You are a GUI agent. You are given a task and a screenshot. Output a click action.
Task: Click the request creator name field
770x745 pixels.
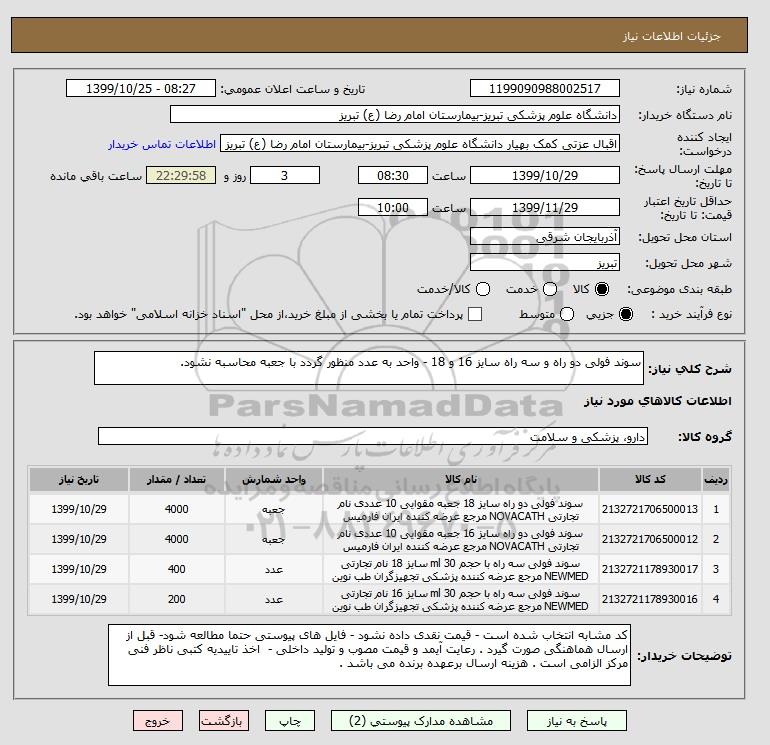420,144
